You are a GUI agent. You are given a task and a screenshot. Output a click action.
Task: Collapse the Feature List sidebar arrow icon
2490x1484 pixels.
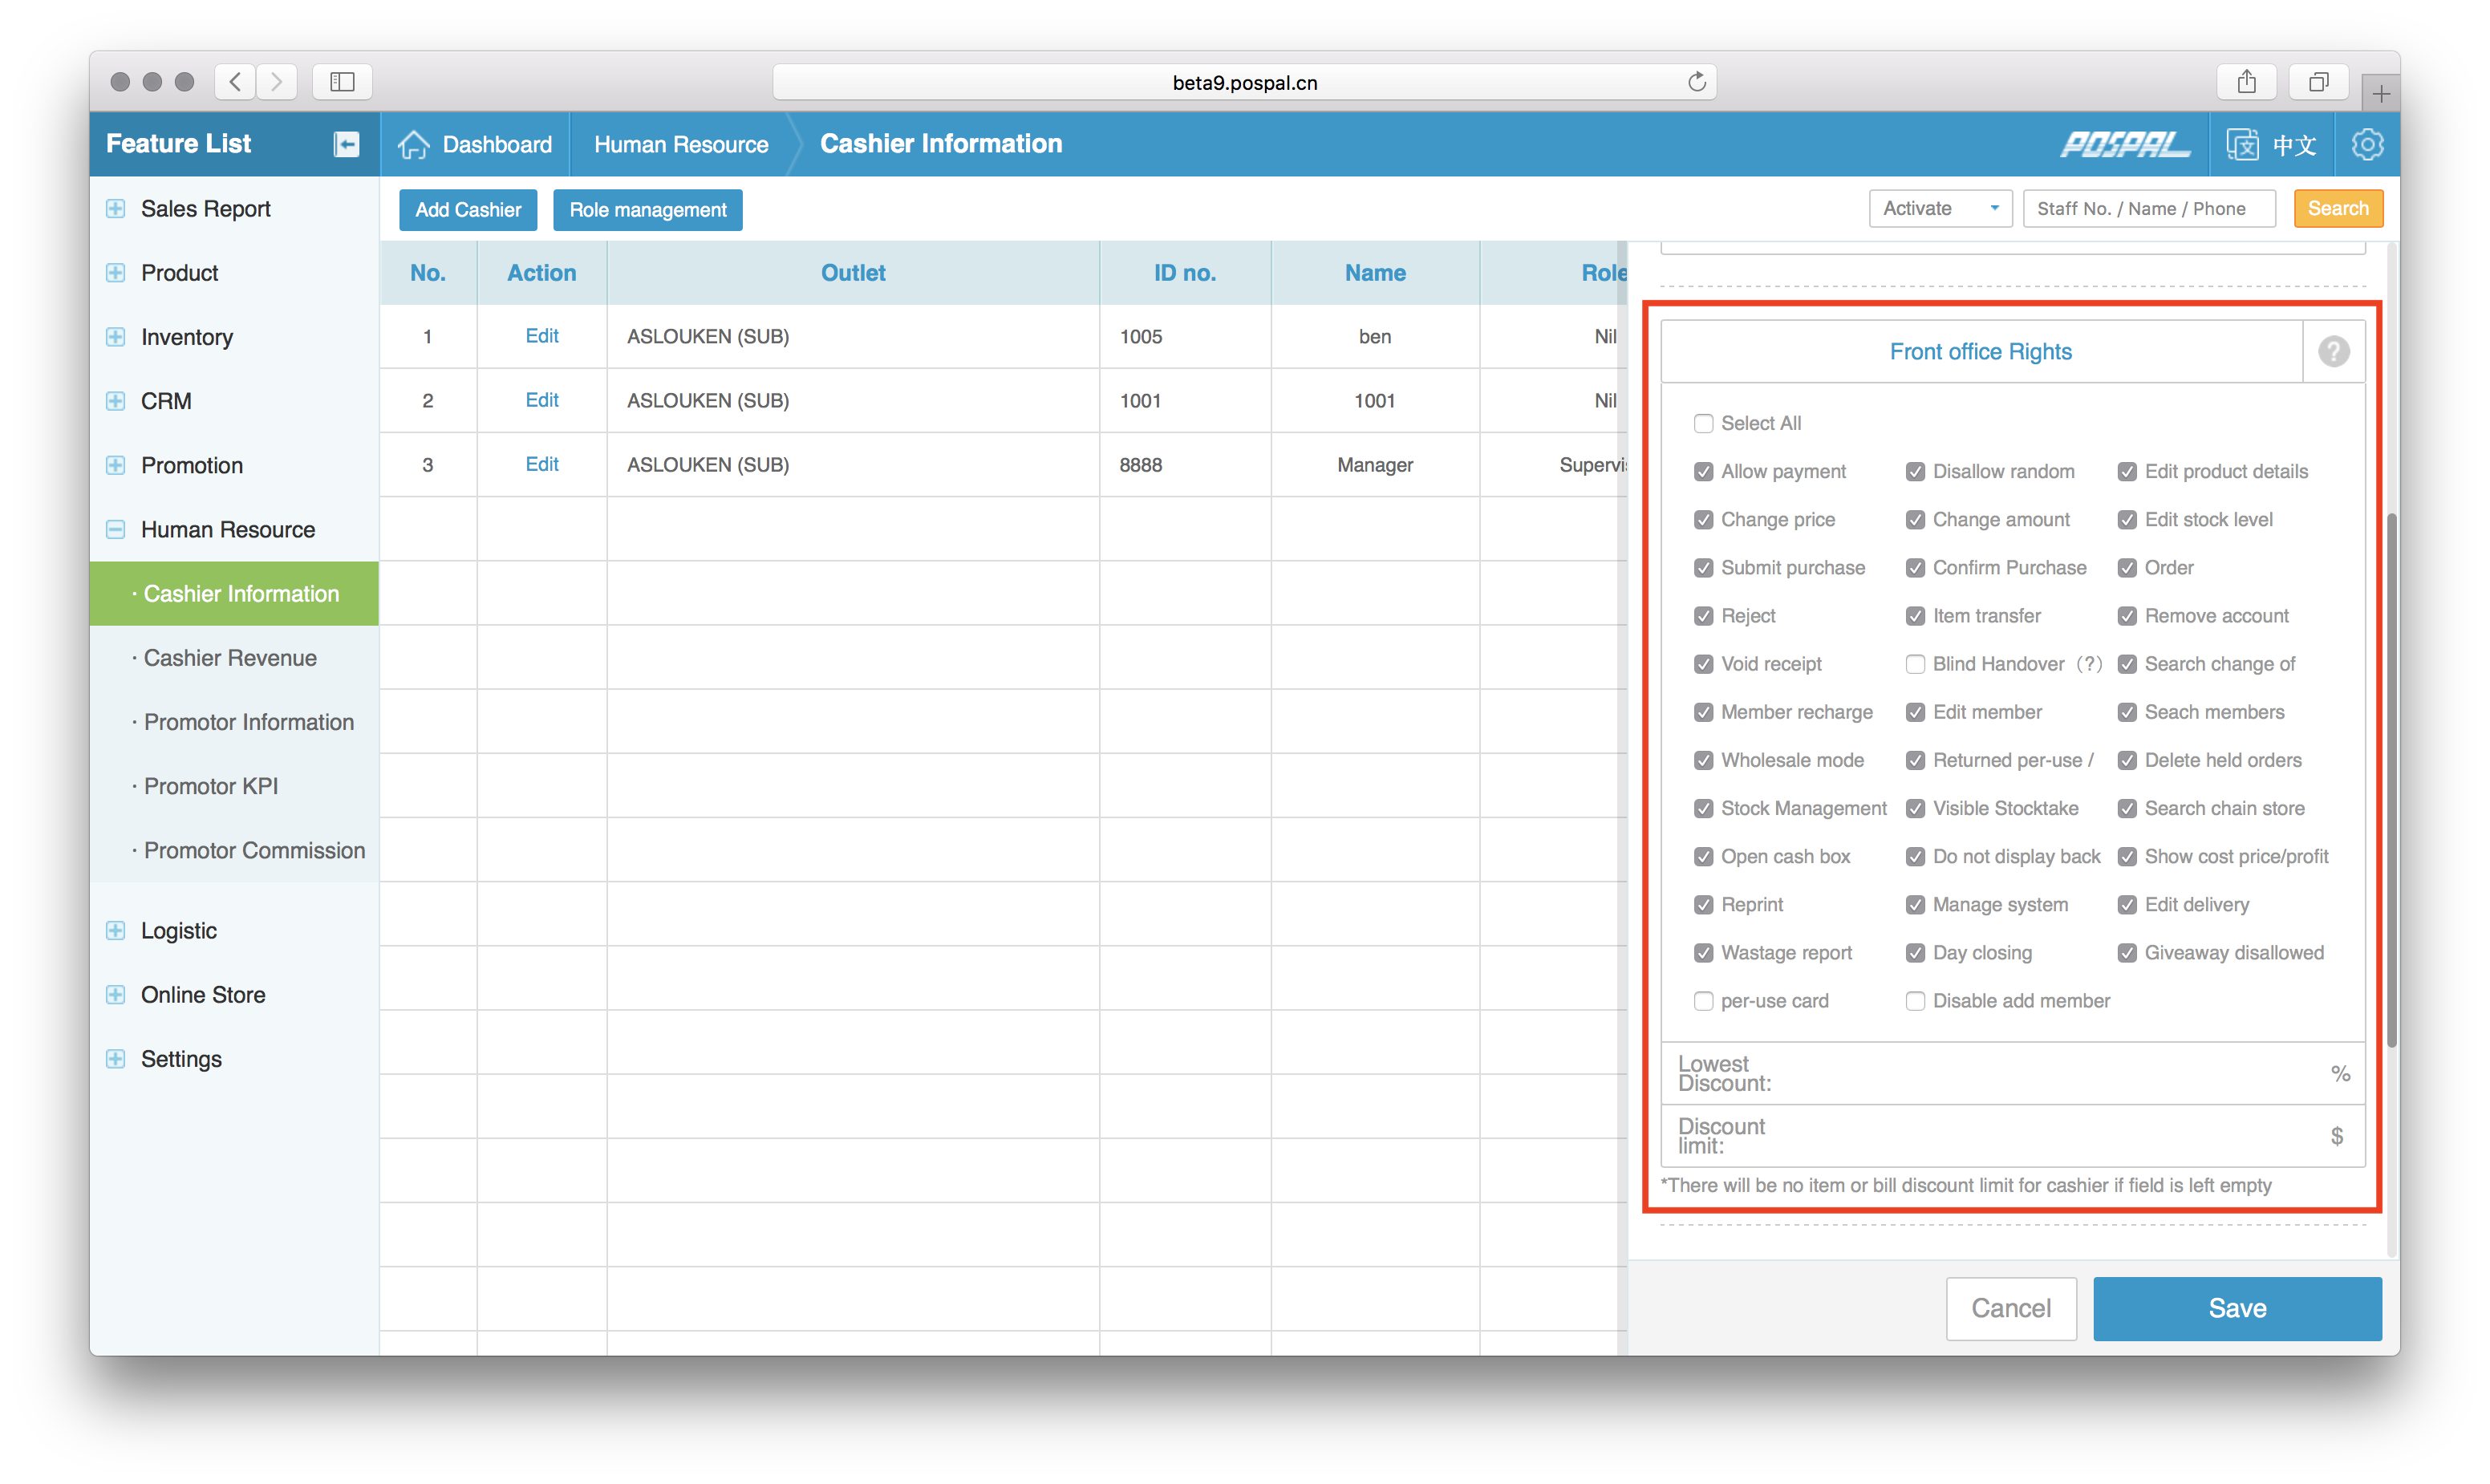[346, 144]
